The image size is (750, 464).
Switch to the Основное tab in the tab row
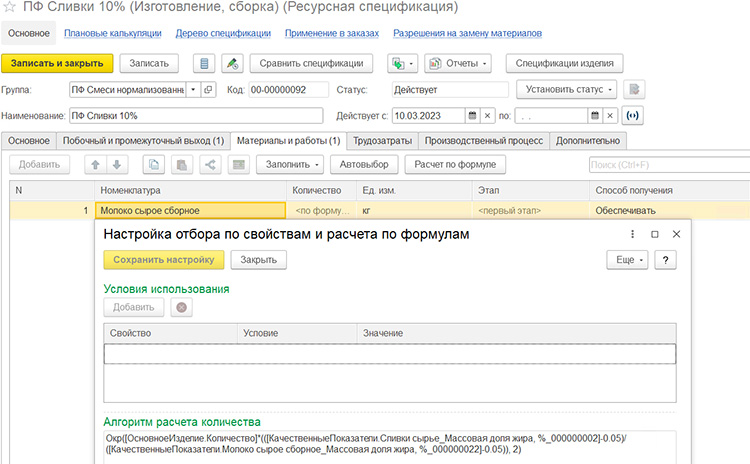point(29,141)
